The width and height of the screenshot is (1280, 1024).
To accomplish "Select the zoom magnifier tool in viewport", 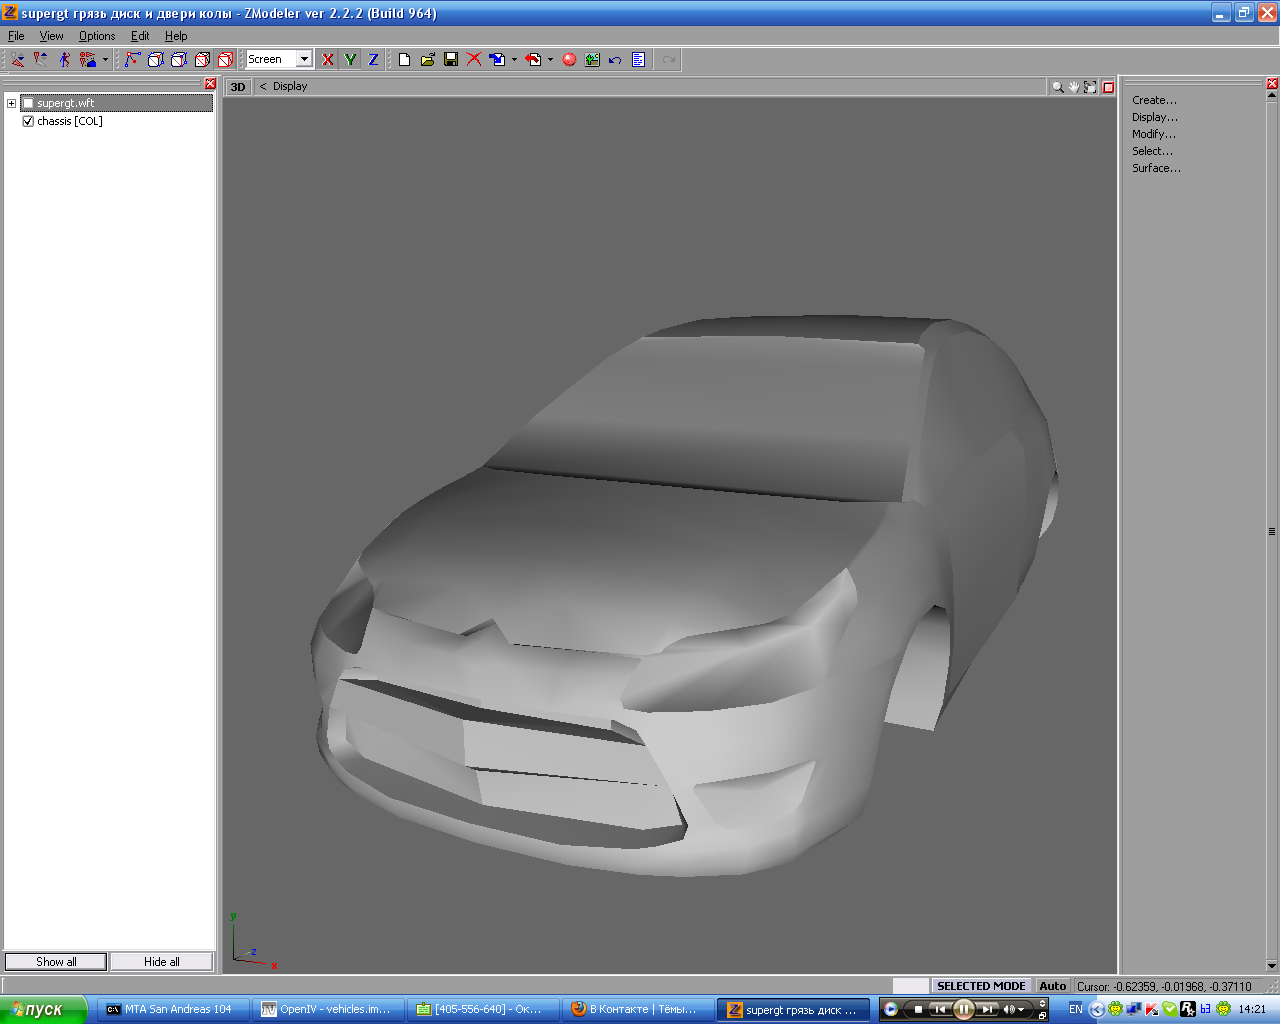I will (x=1057, y=87).
